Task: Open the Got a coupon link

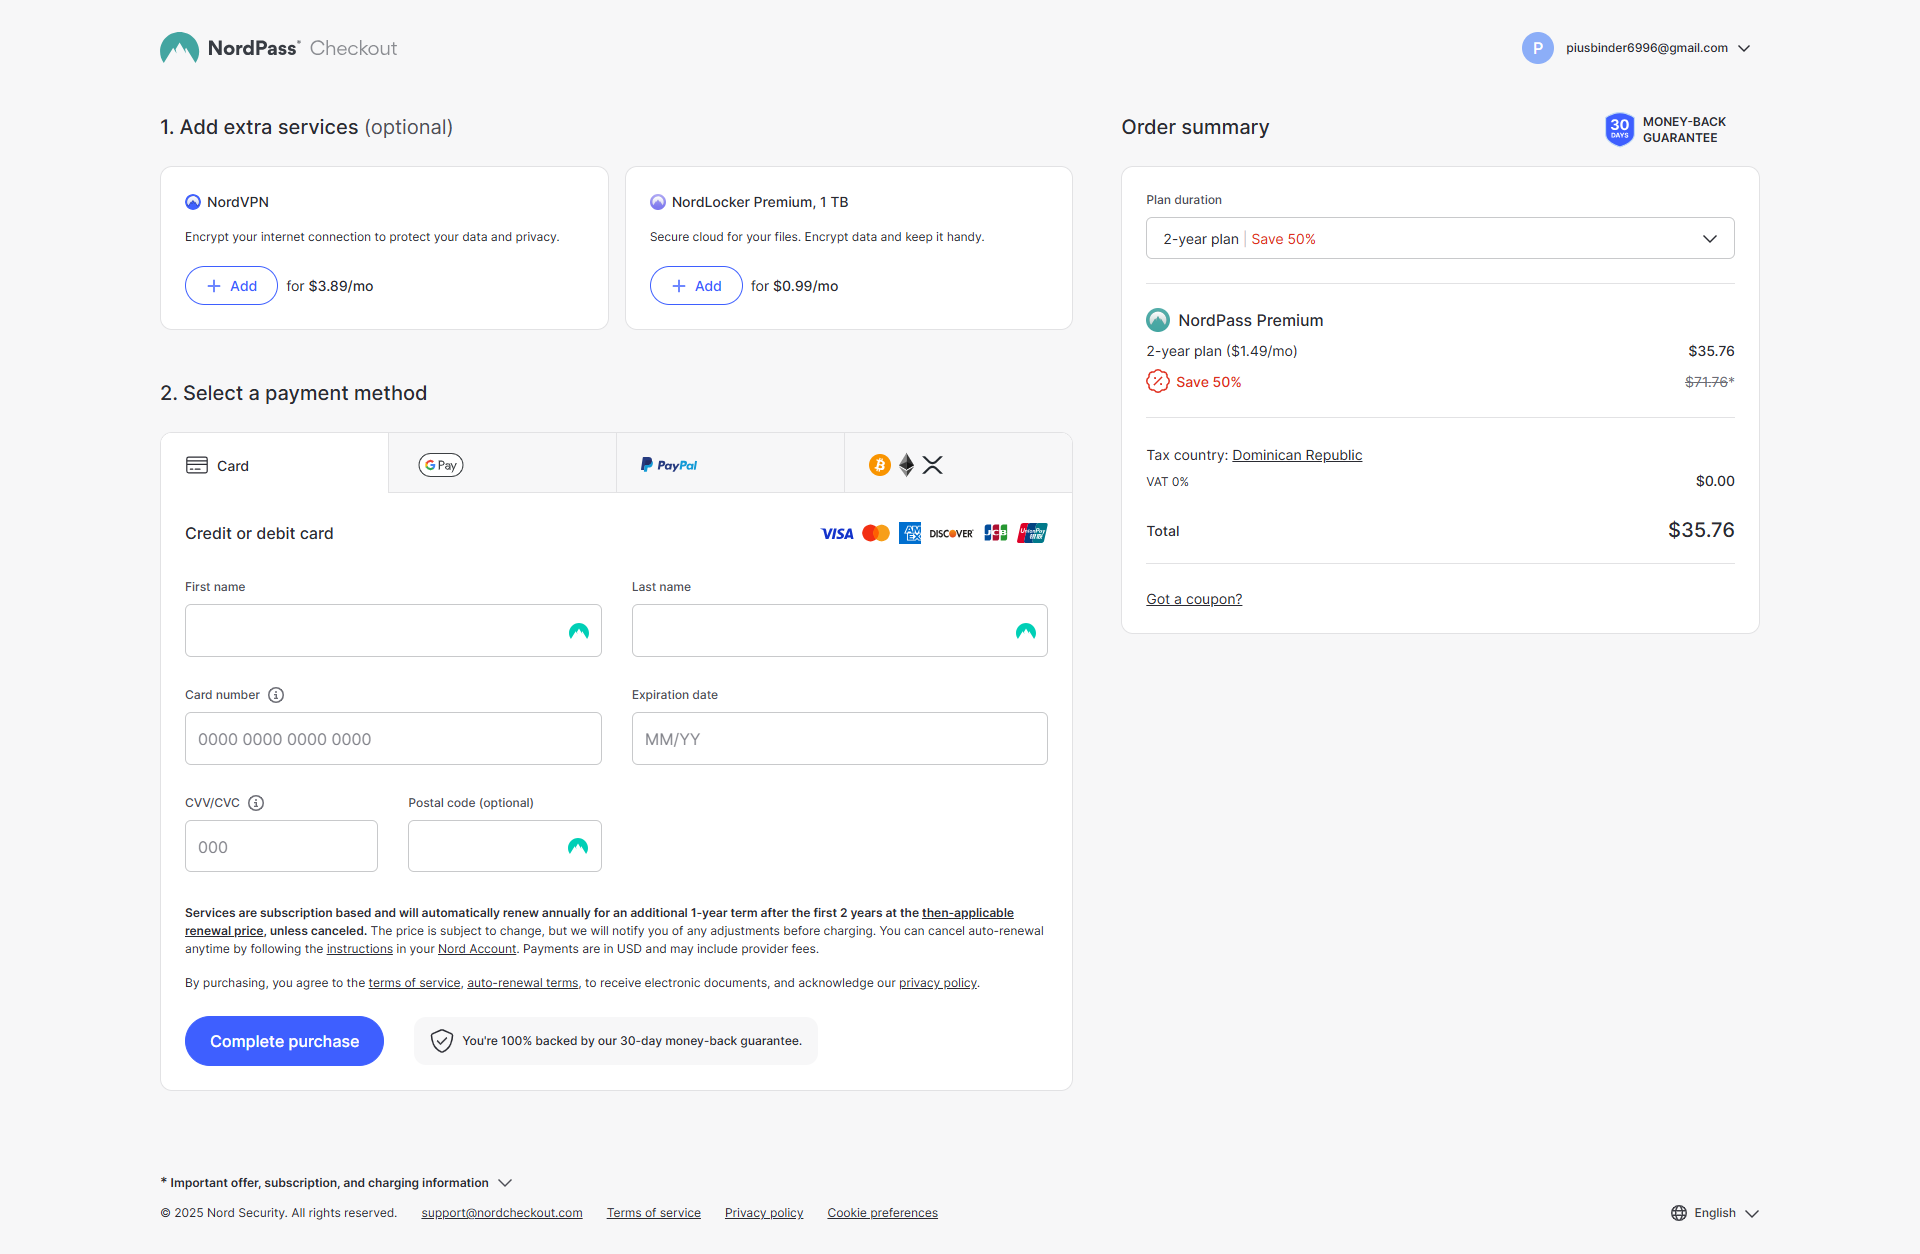Action: tap(1194, 599)
